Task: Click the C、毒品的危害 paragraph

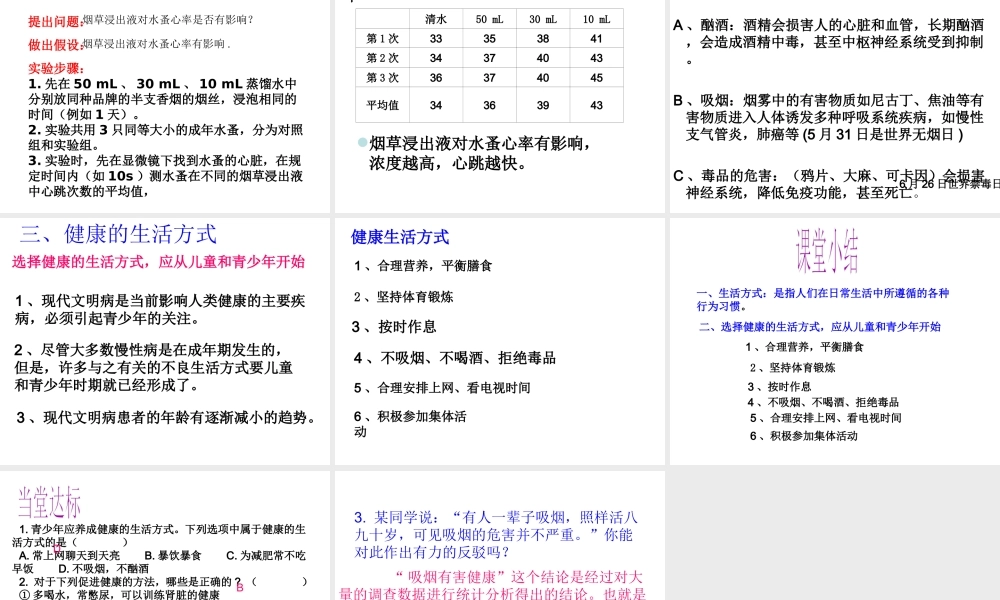Action: (x=829, y=184)
